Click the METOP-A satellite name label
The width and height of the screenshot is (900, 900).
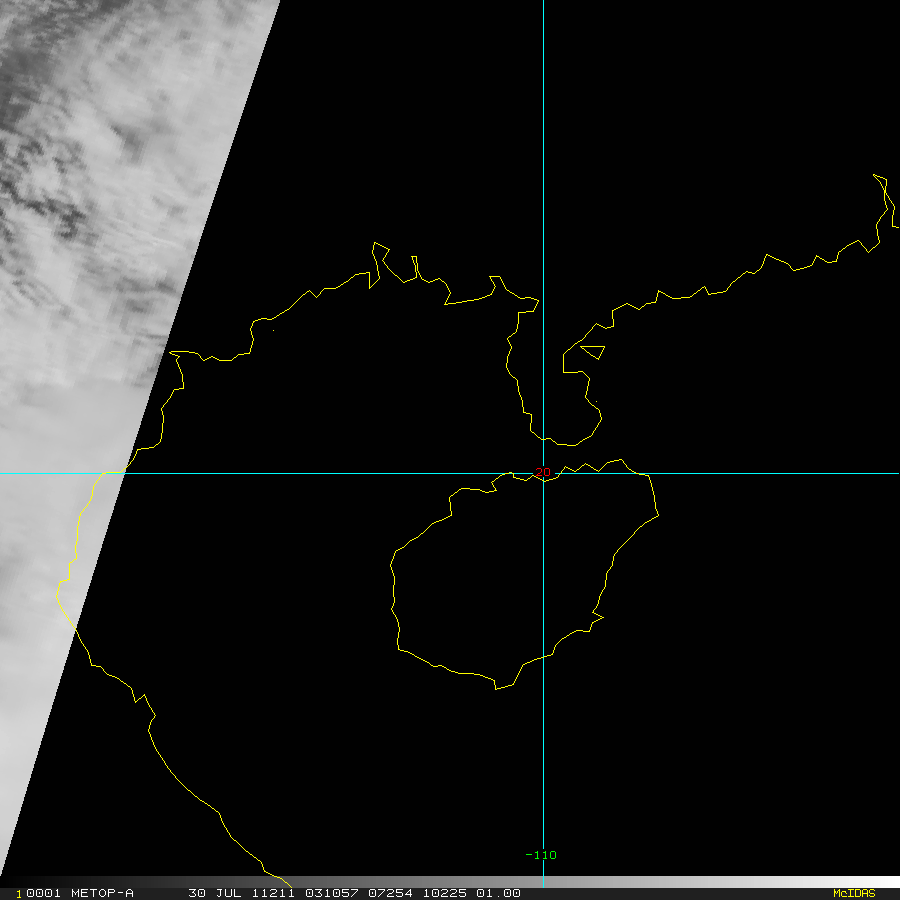[x=102, y=893]
